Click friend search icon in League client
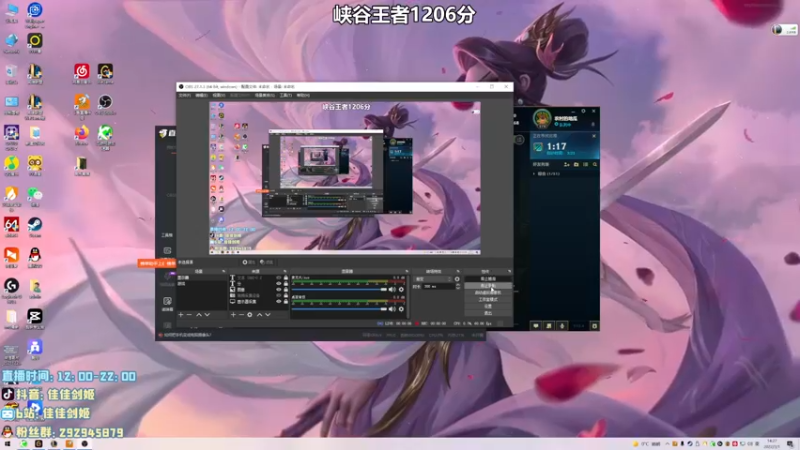 tap(595, 164)
